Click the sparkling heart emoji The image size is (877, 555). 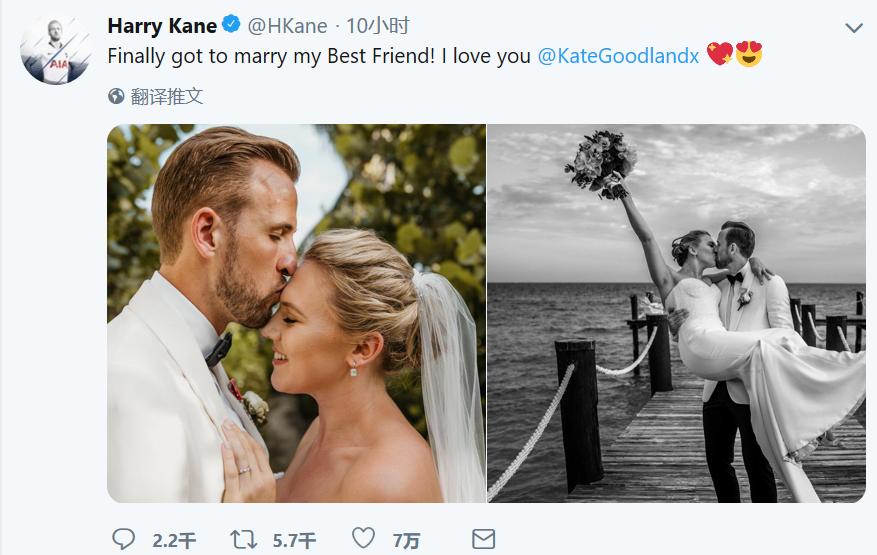tap(719, 55)
